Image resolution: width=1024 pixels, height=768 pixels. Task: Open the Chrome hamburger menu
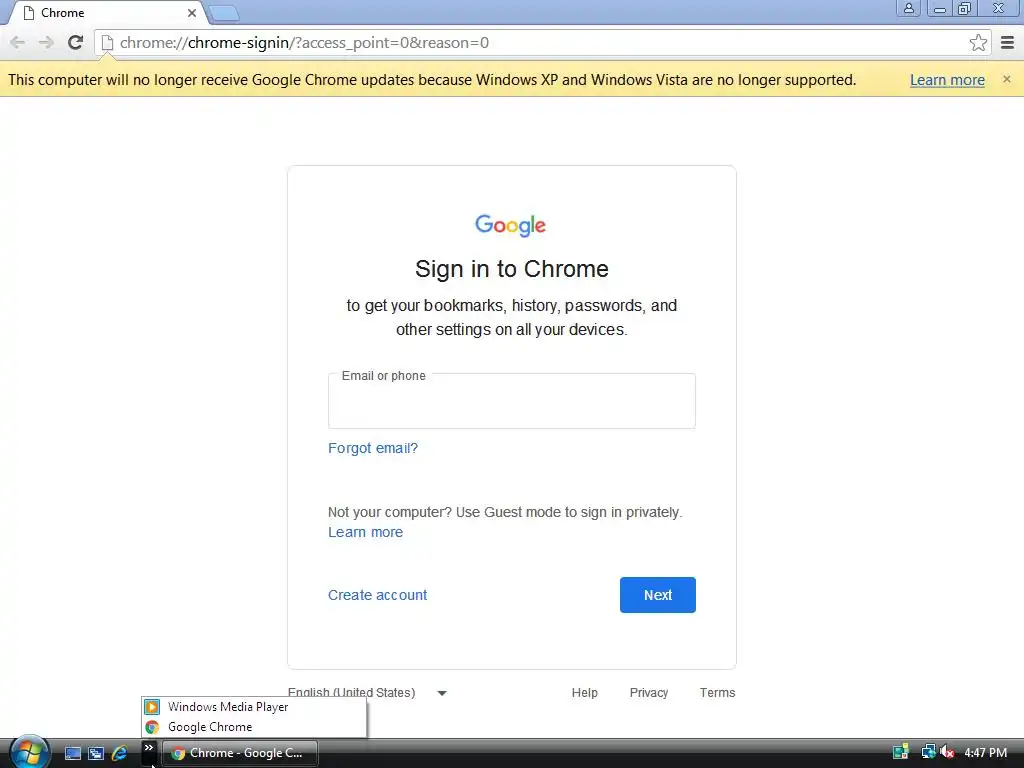coord(1007,42)
